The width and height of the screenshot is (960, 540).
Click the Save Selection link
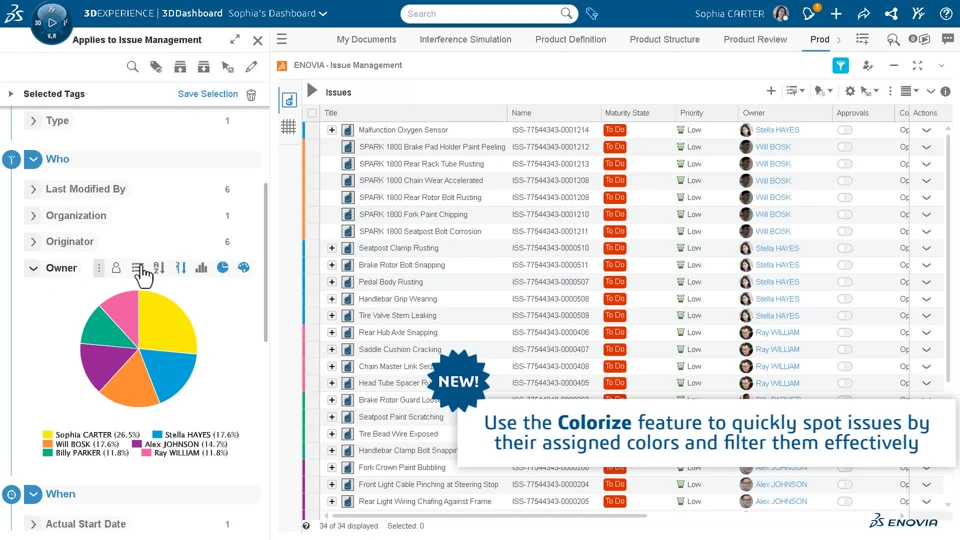[x=208, y=94]
